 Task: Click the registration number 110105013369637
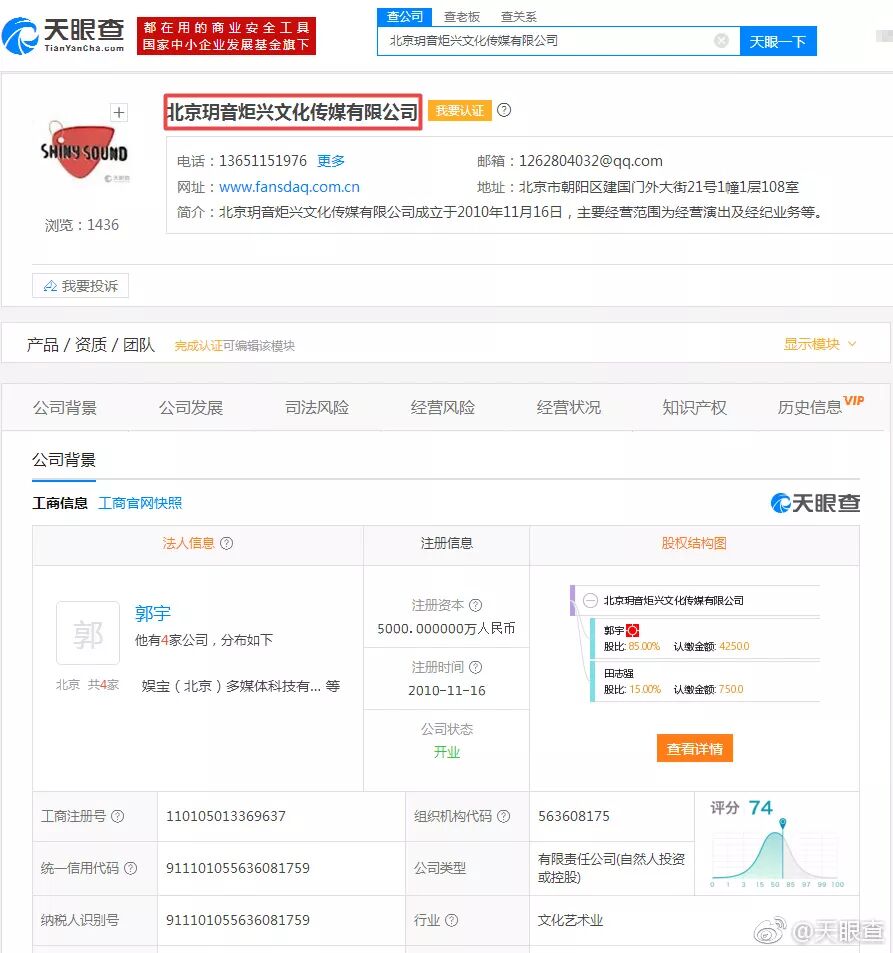click(x=226, y=816)
